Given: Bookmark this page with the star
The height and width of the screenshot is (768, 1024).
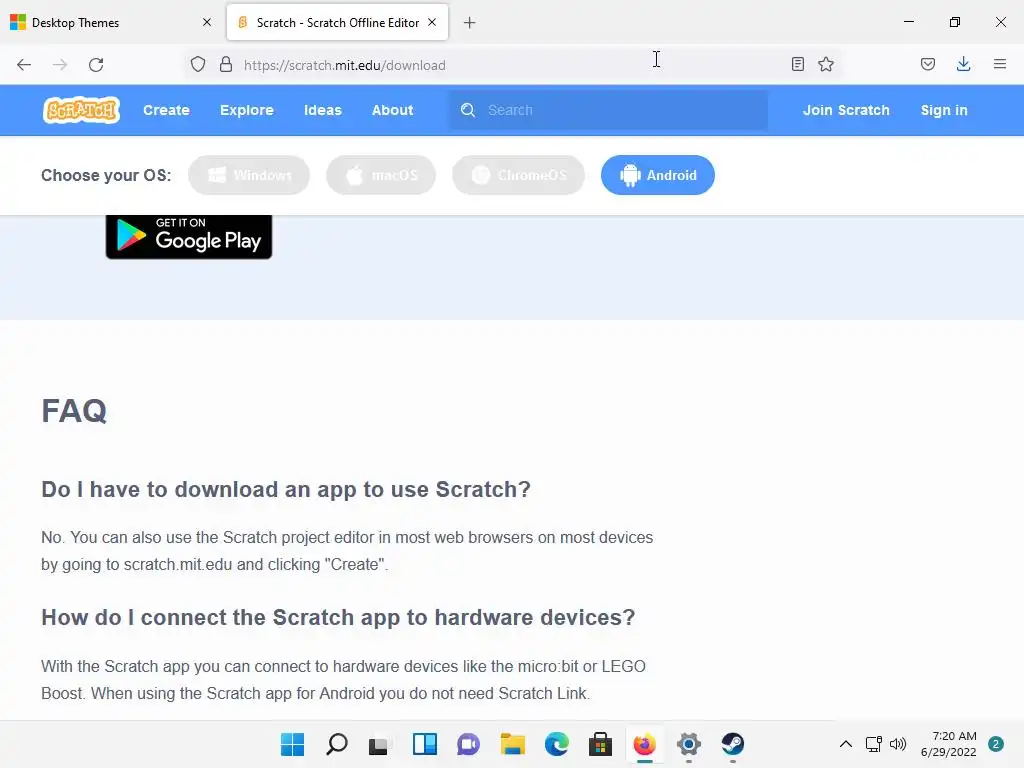Looking at the screenshot, I should (826, 64).
